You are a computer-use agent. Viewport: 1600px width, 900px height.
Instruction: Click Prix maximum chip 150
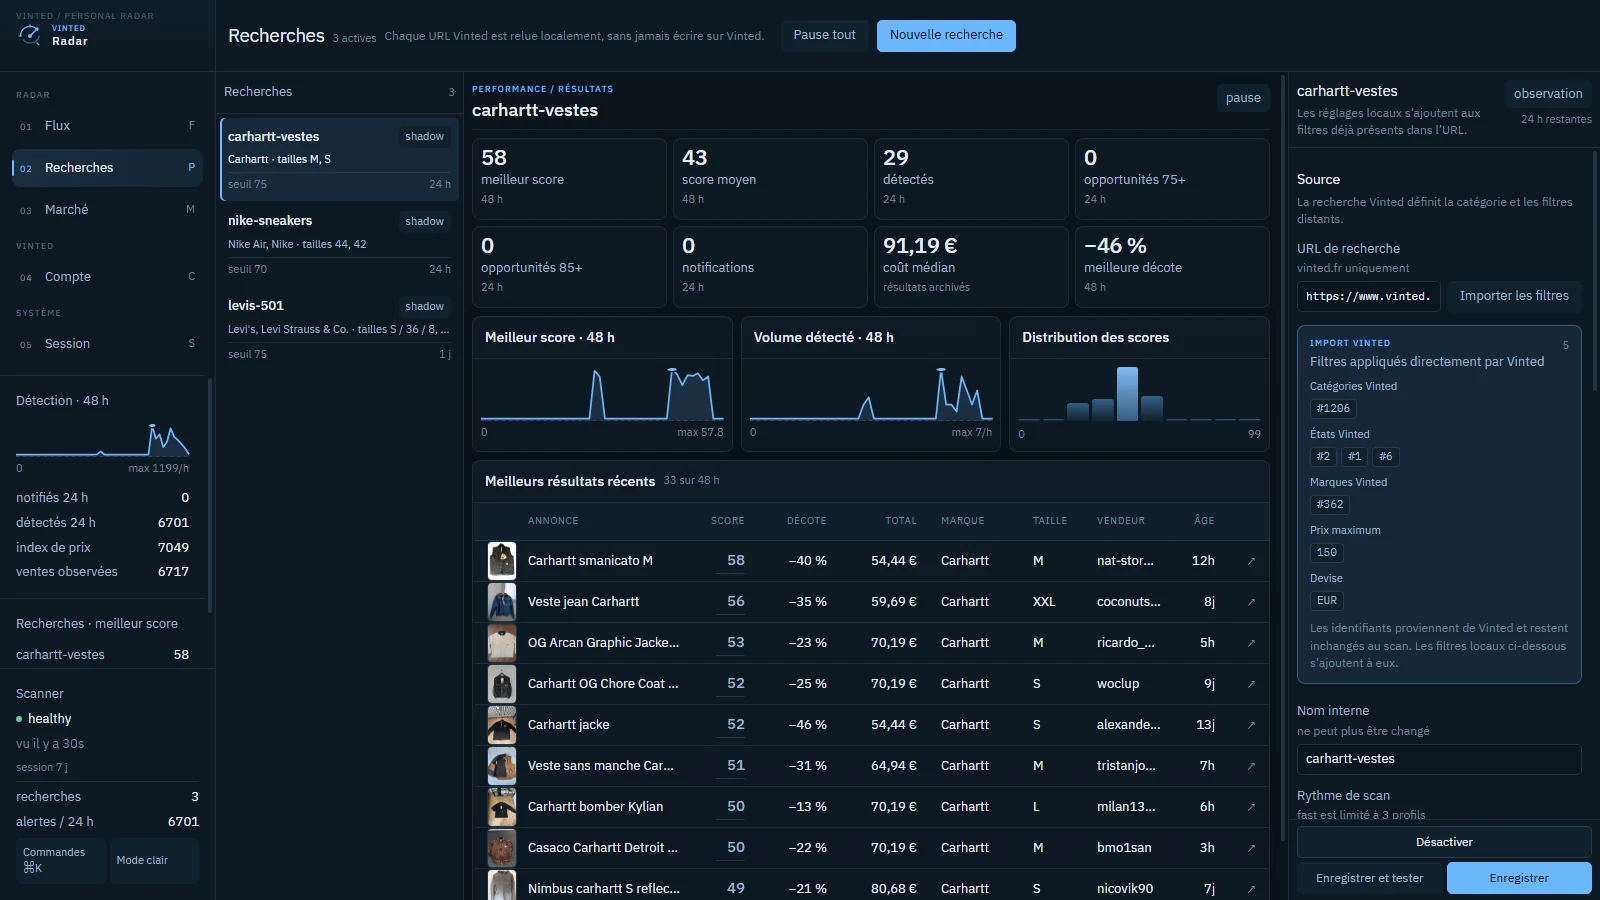tap(1326, 552)
